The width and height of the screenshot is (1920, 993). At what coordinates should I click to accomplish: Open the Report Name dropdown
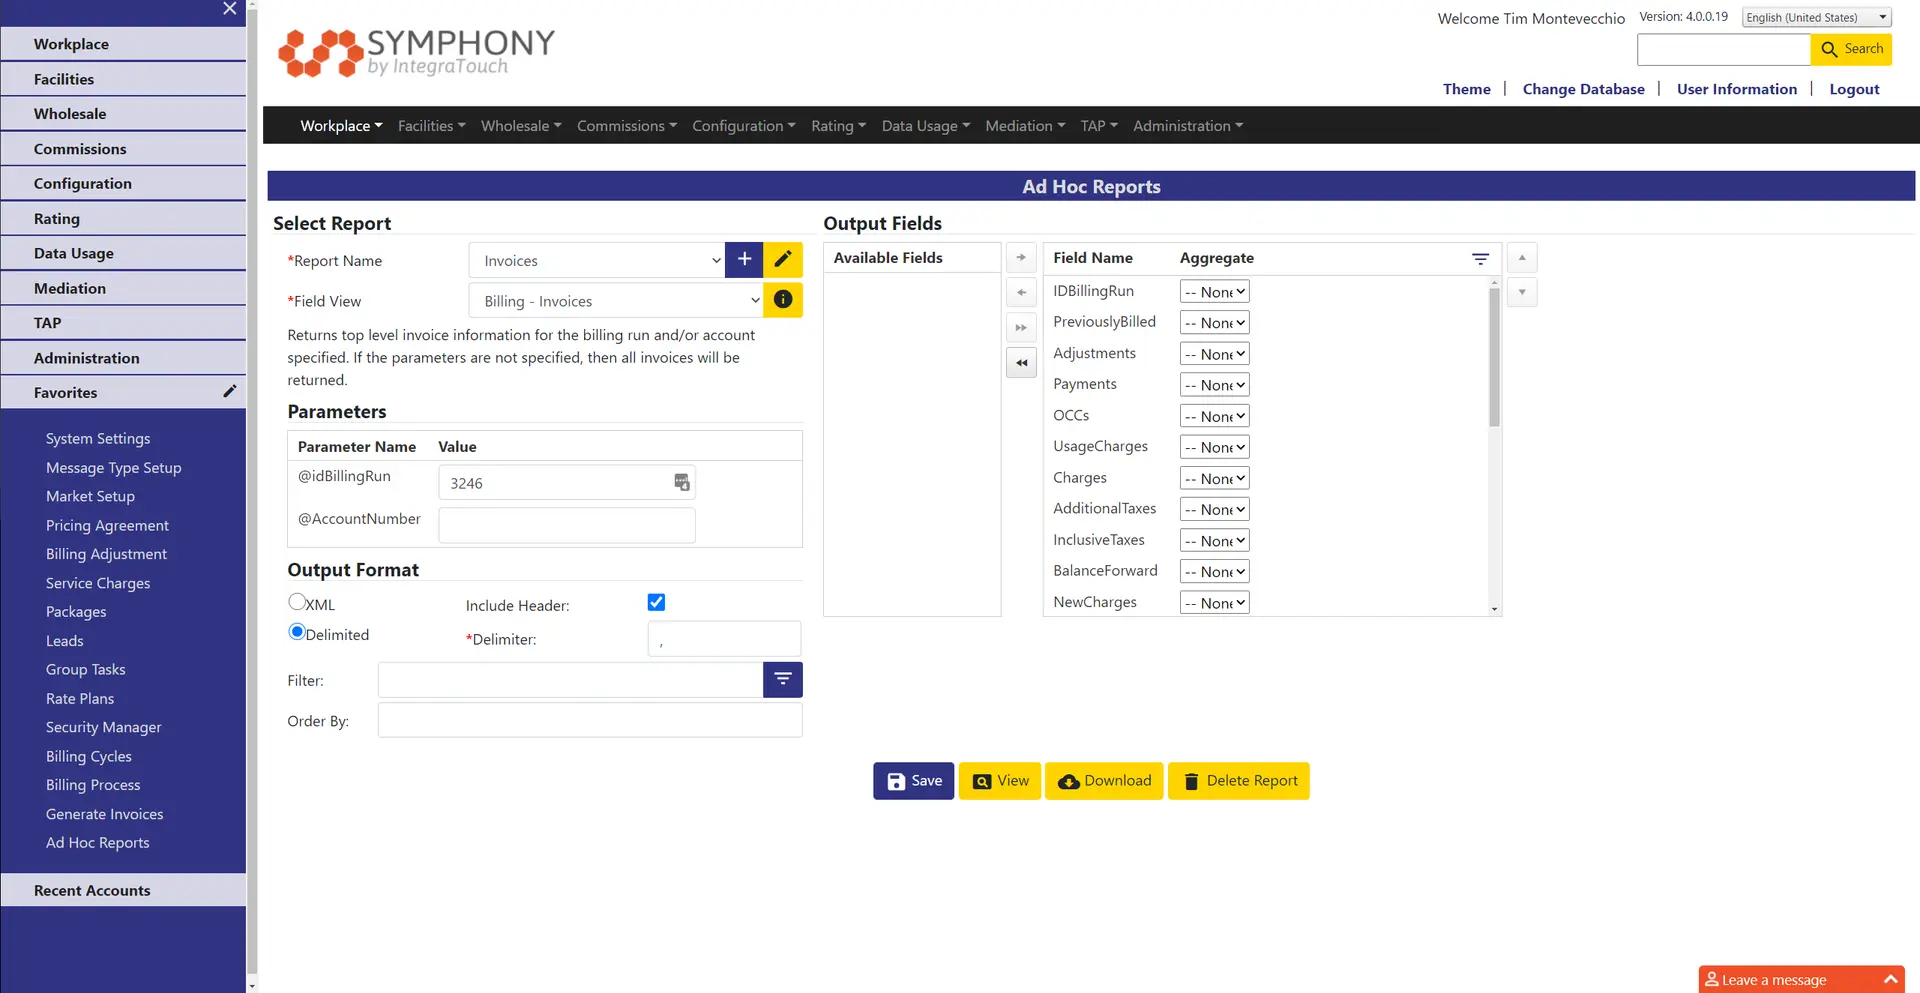pos(597,261)
